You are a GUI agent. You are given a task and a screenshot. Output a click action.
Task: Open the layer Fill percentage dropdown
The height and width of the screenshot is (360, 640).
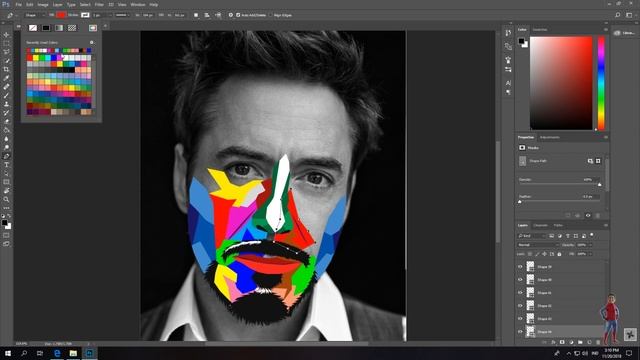590,254
